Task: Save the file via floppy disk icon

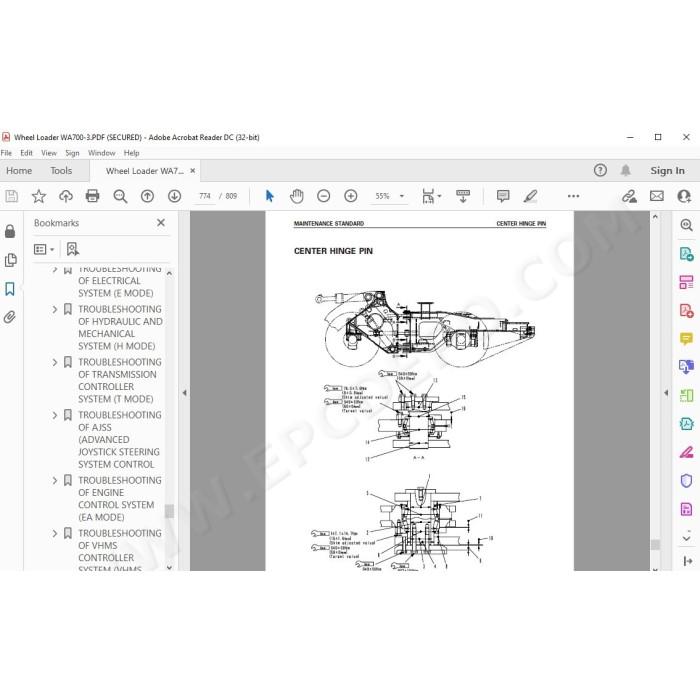Action: [11, 196]
